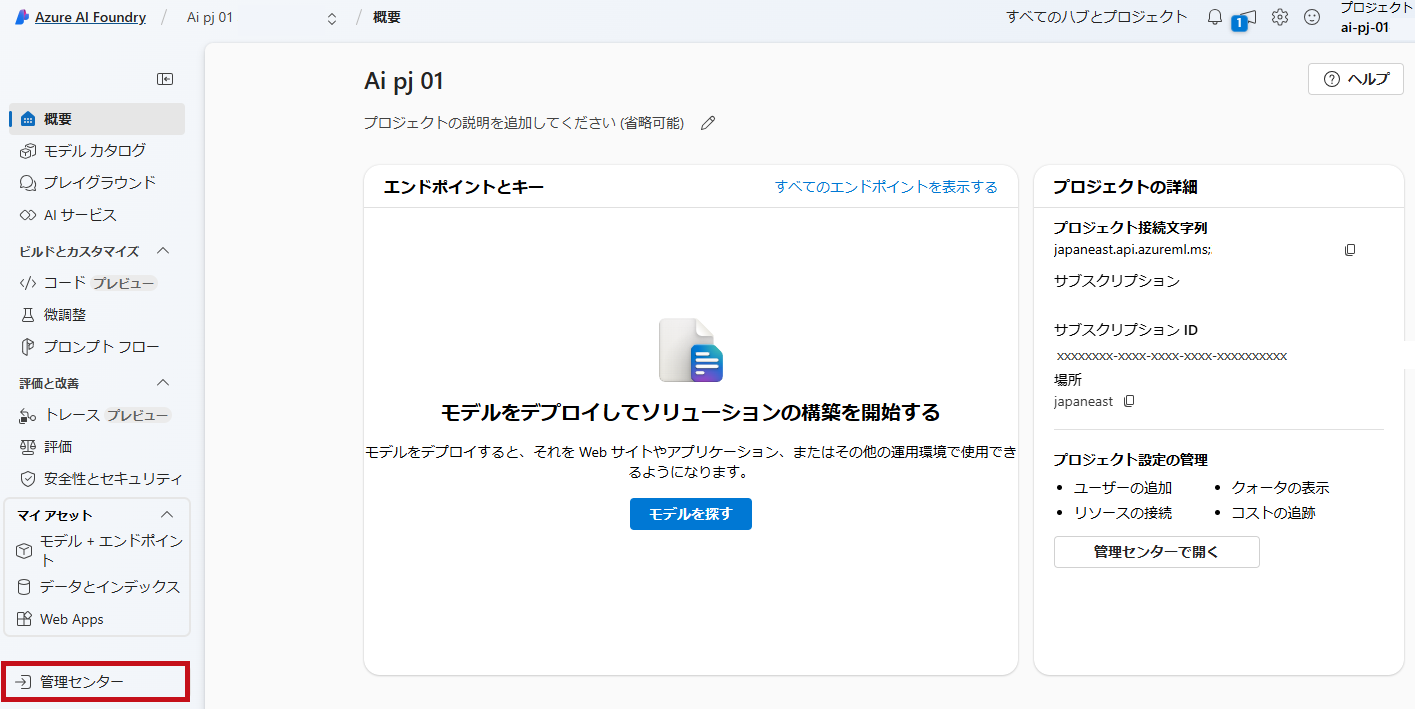The image size is (1415, 709).
Task: Copy the japaneast location value
Action: pos(1129,401)
